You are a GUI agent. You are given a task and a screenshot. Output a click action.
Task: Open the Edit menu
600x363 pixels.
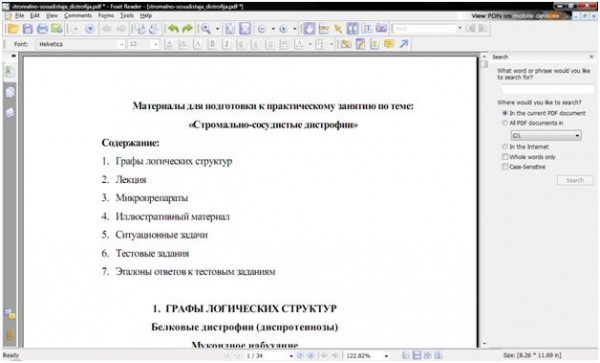[x=35, y=16]
